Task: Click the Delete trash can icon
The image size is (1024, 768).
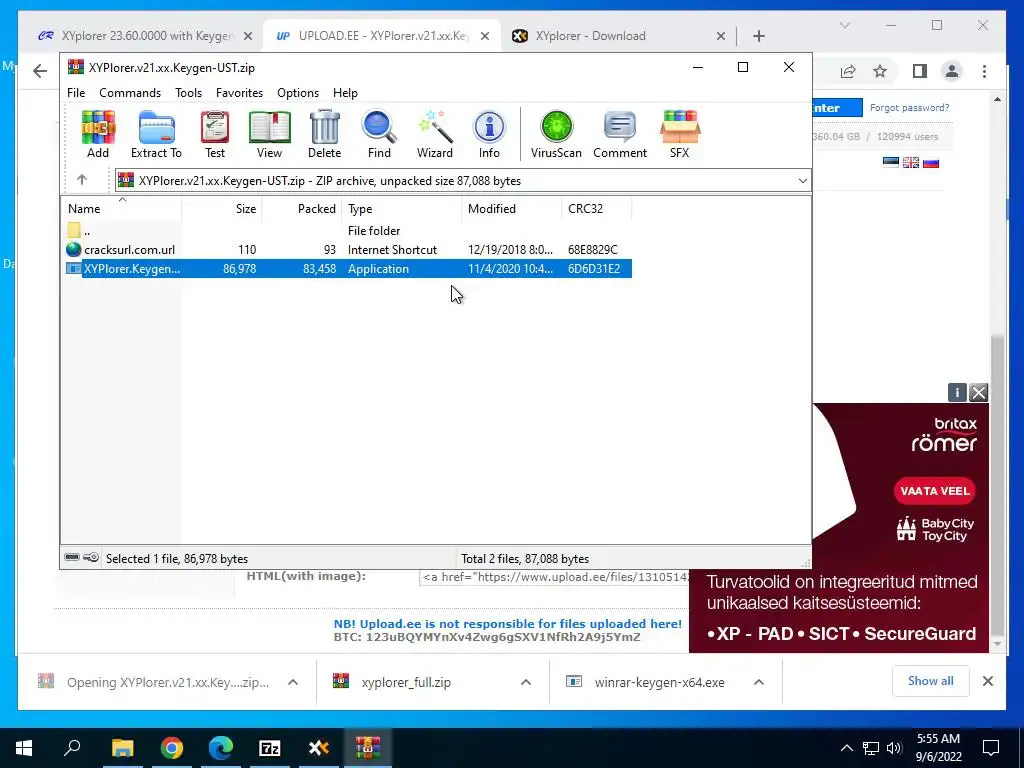Action: pos(325,134)
